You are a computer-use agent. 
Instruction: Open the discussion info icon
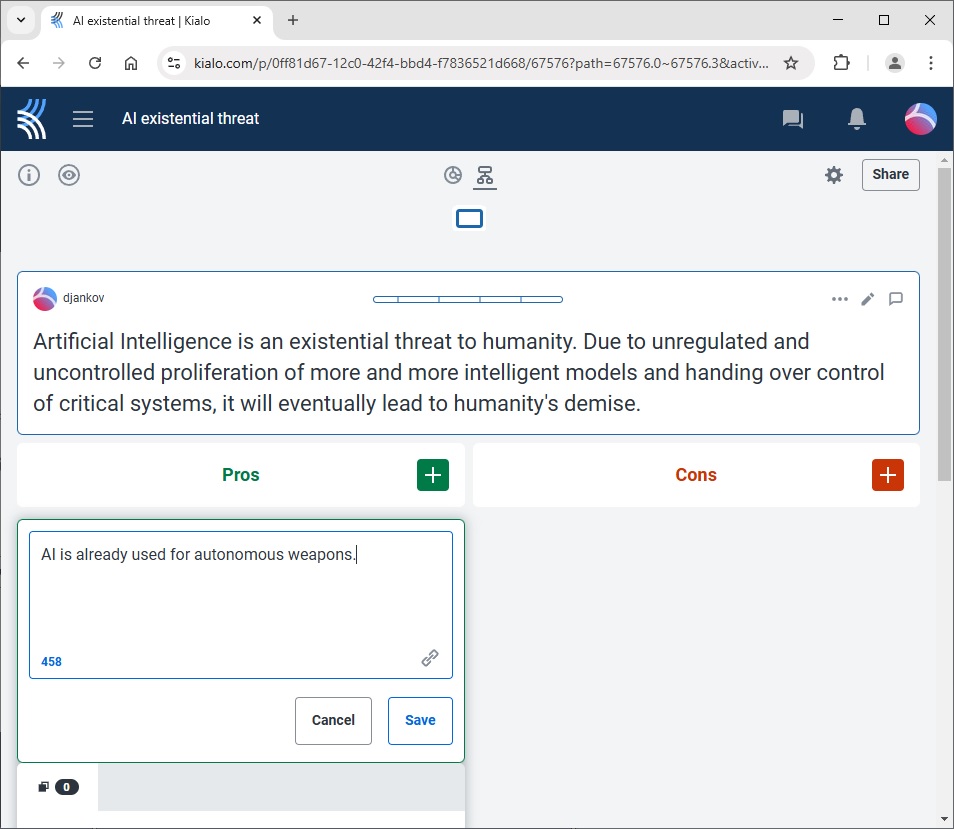click(29, 175)
